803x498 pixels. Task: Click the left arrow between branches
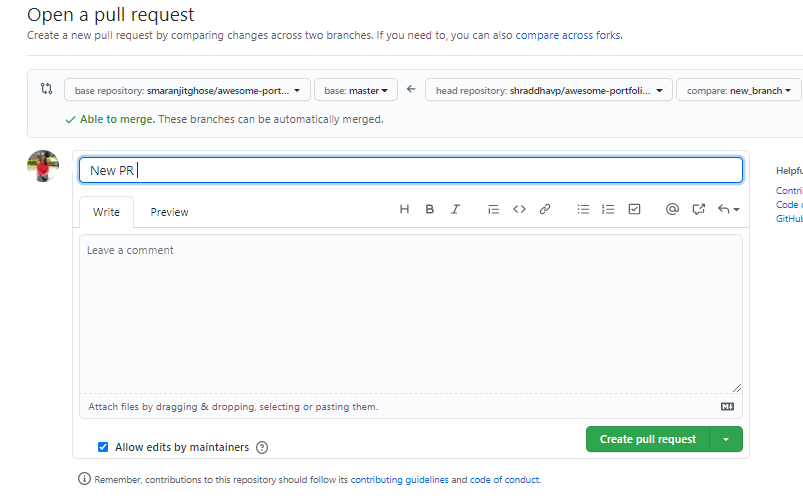(411, 89)
